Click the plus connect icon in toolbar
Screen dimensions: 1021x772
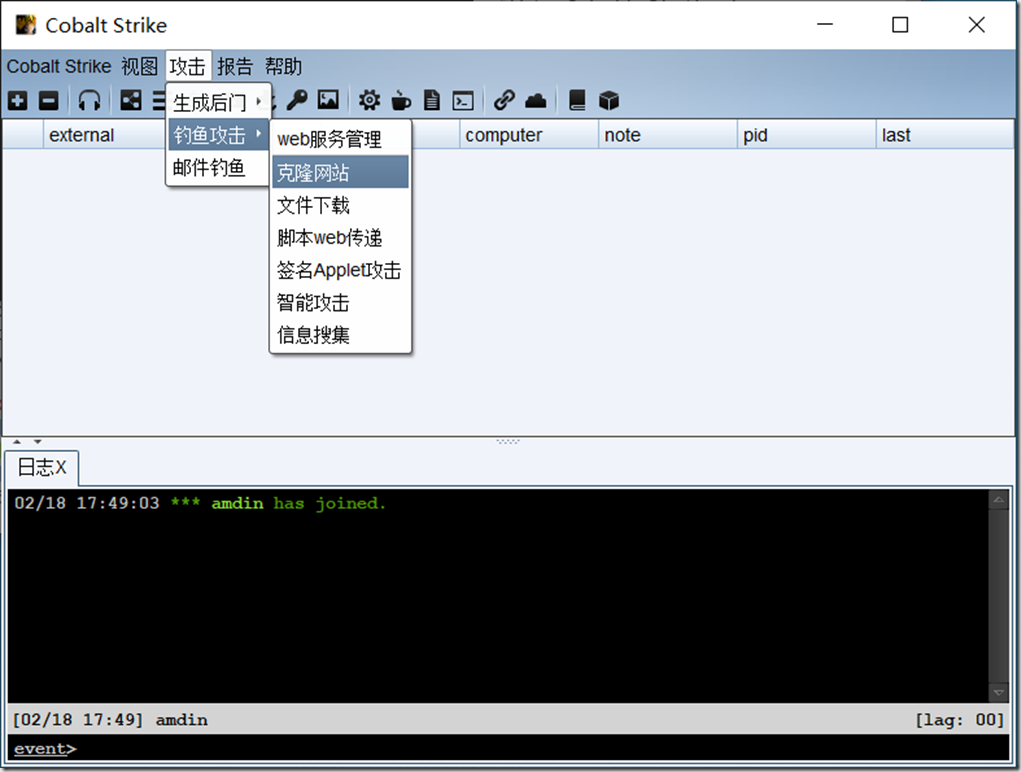18,101
